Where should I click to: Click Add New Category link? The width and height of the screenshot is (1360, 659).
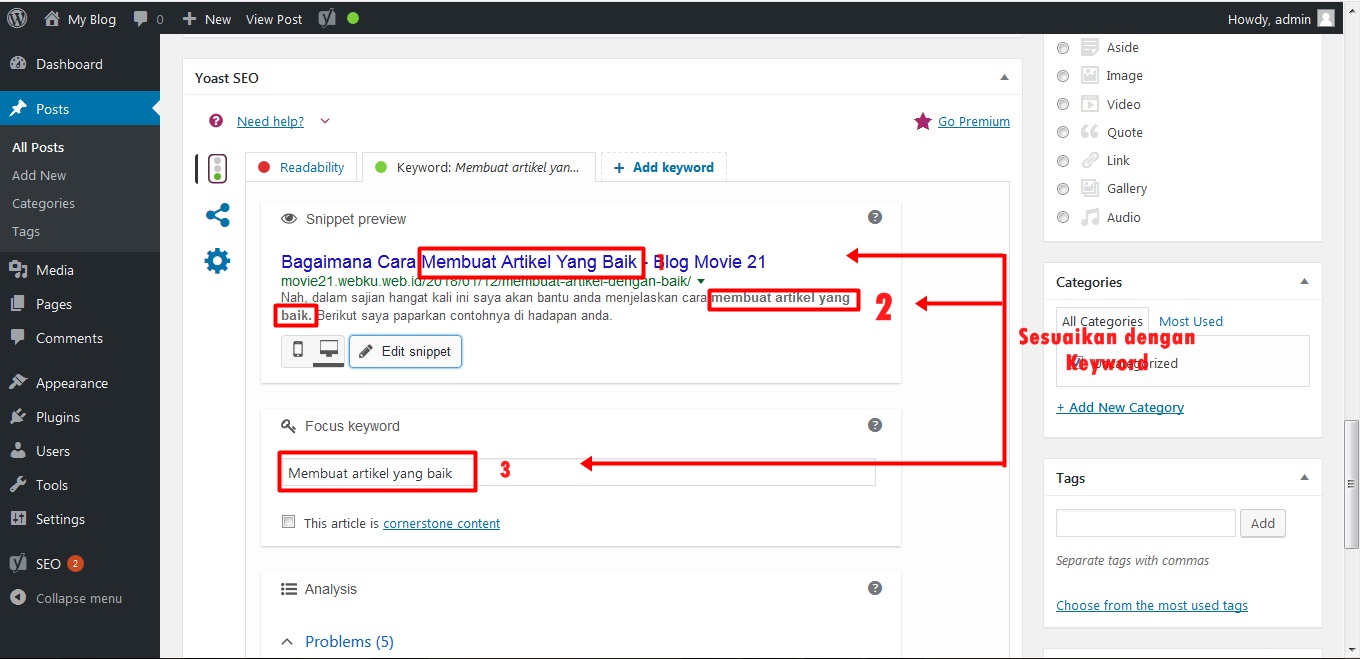(1120, 407)
